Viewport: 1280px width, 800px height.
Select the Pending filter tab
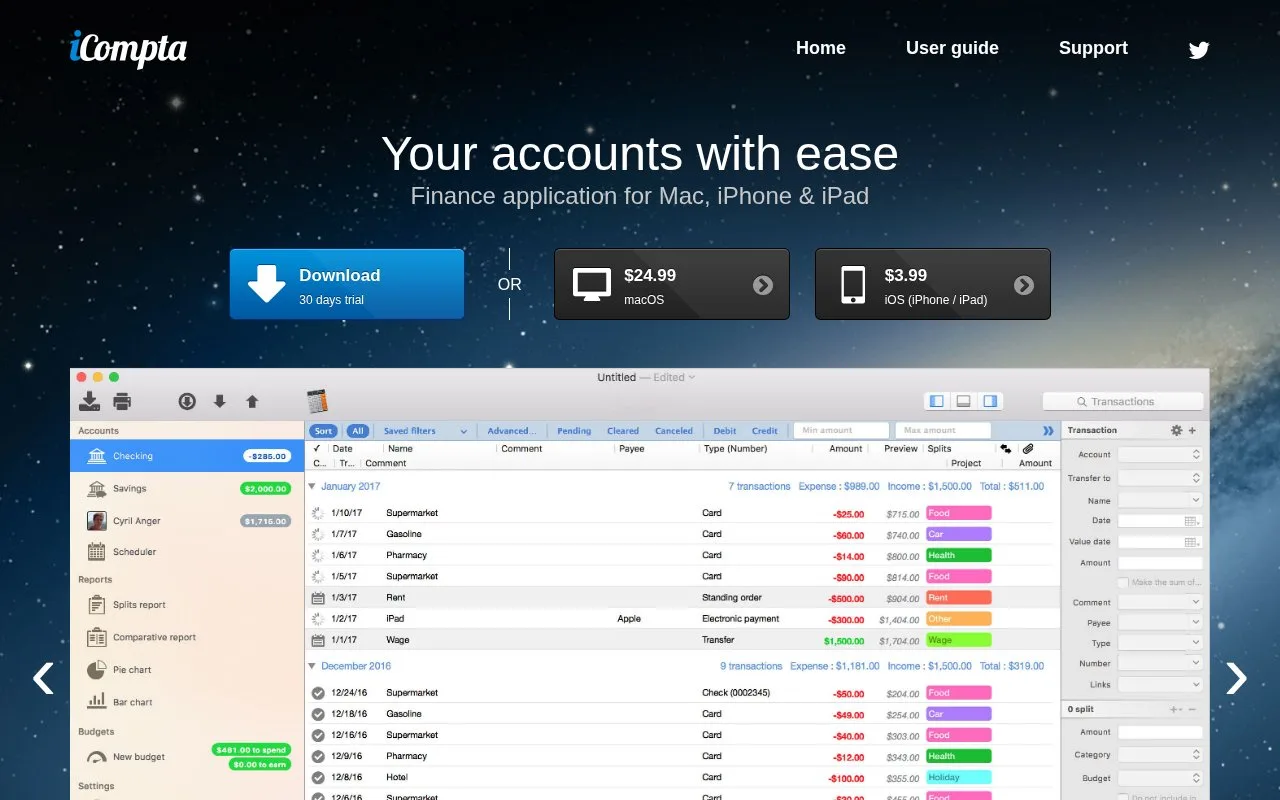click(574, 431)
